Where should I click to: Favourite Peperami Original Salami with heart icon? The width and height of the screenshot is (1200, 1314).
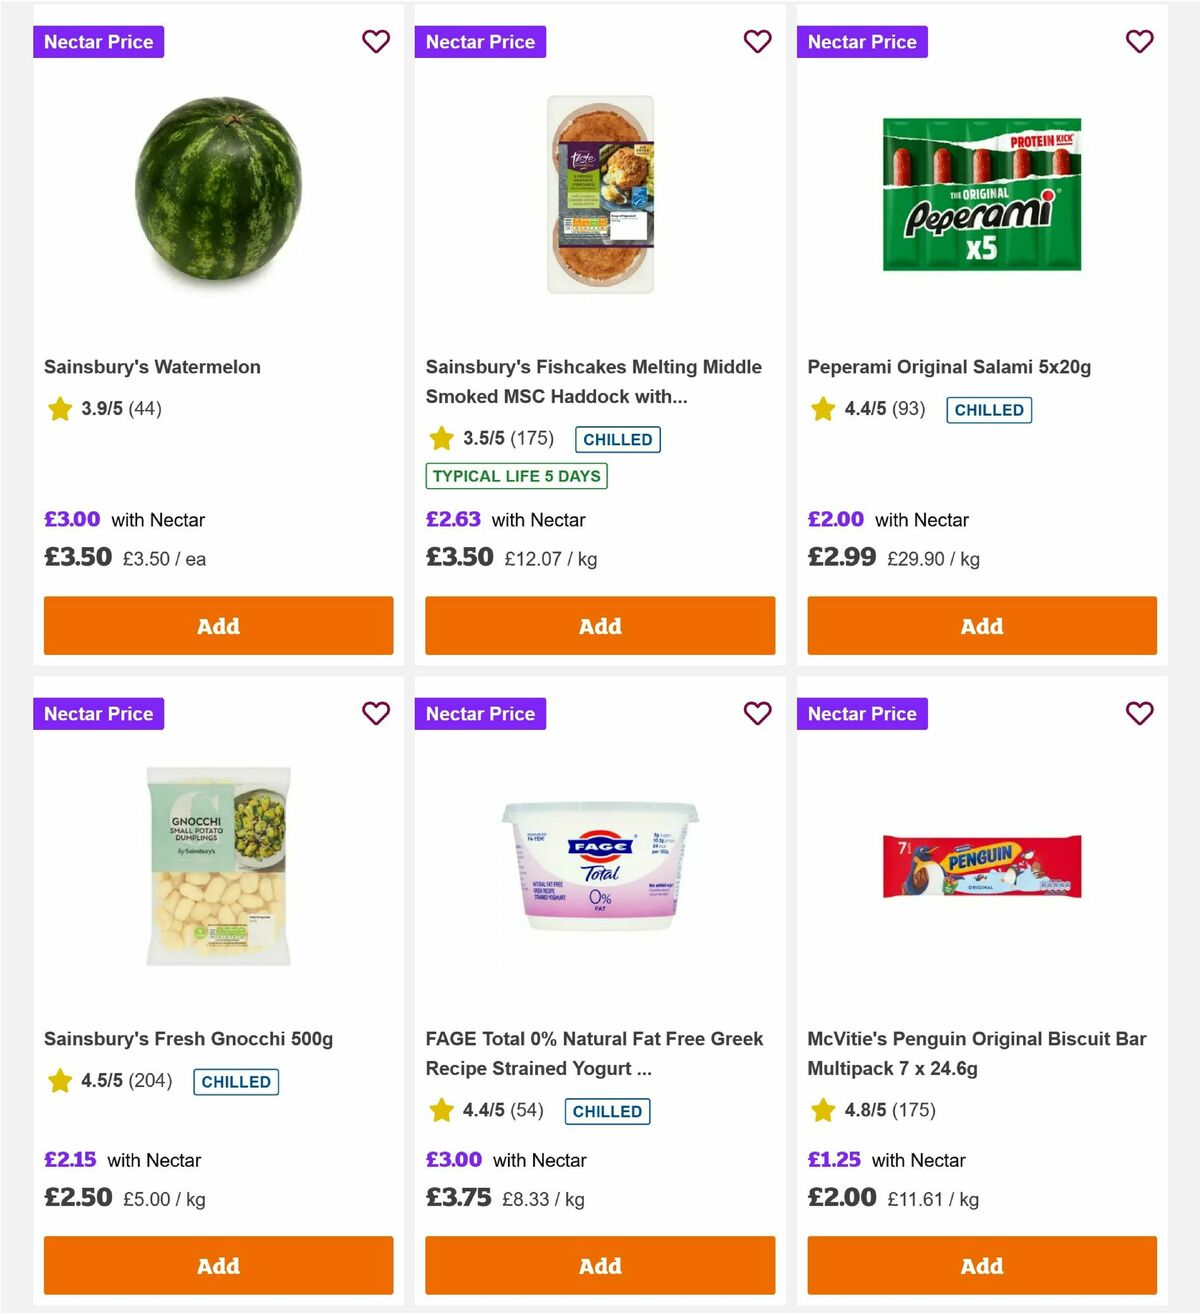click(x=1140, y=42)
